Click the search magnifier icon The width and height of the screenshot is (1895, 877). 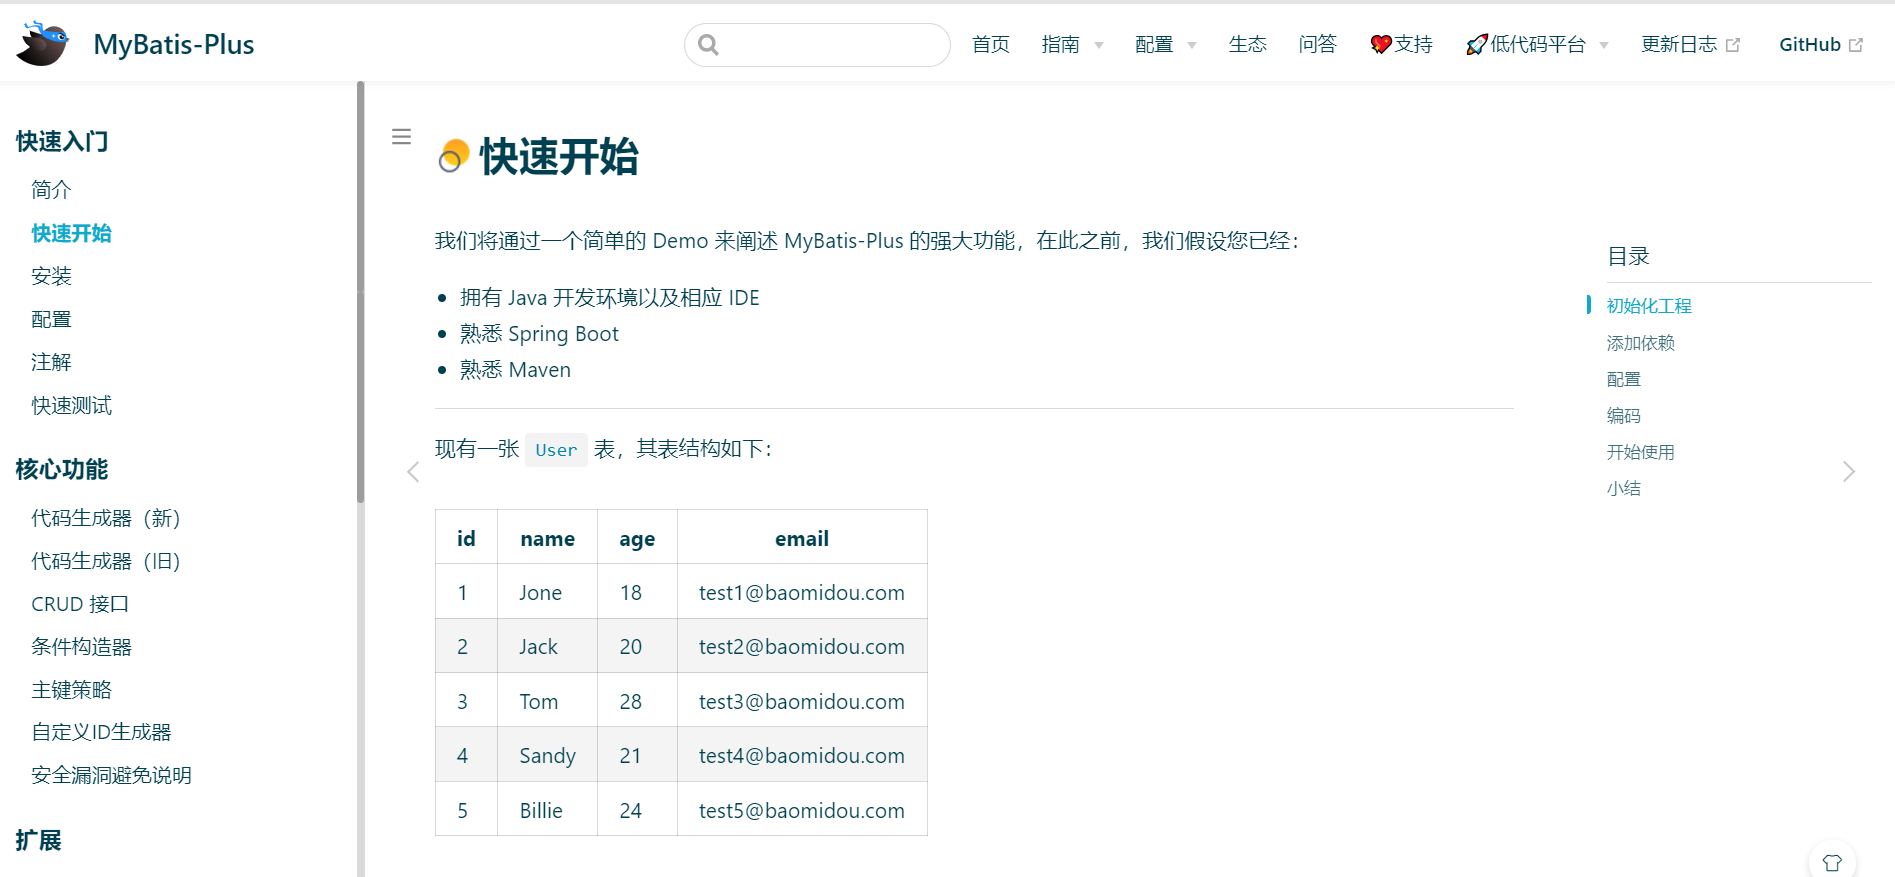709,45
